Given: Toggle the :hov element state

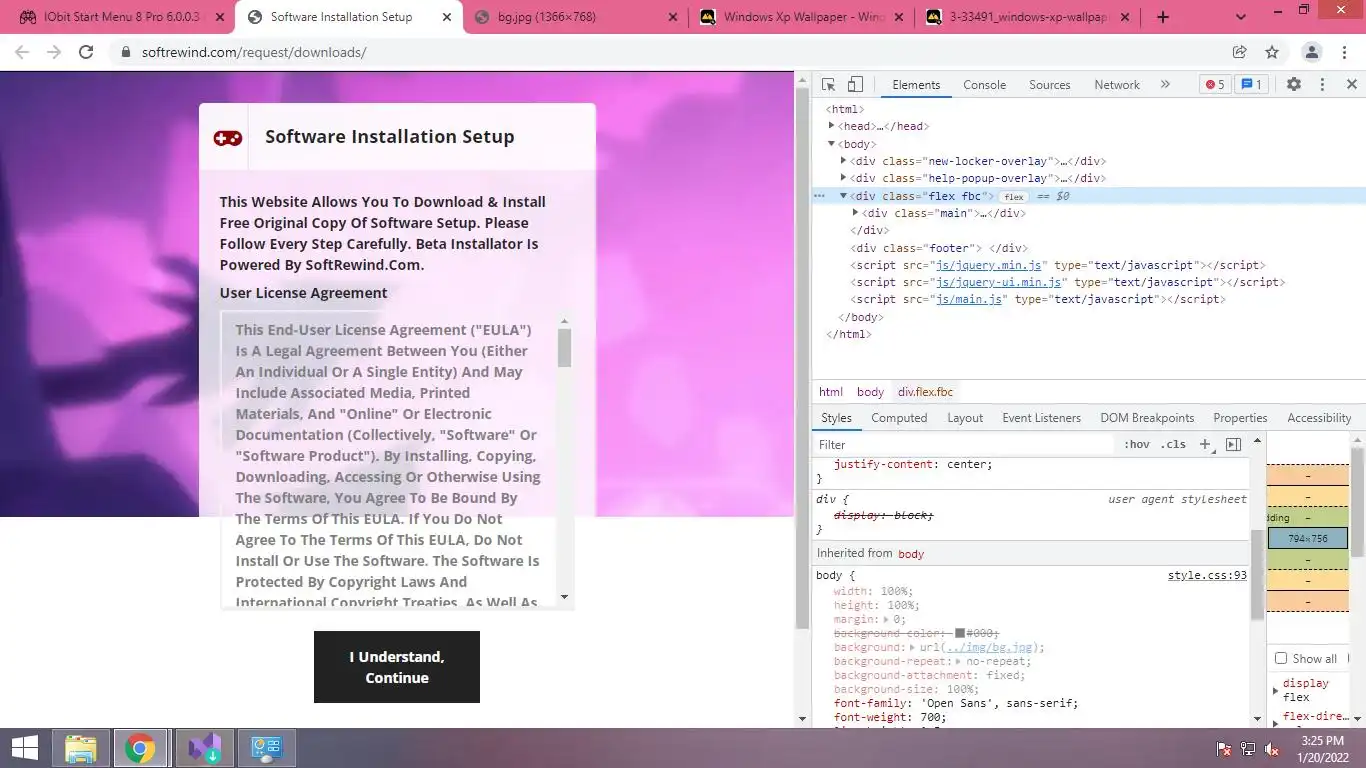Looking at the screenshot, I should point(1137,444).
